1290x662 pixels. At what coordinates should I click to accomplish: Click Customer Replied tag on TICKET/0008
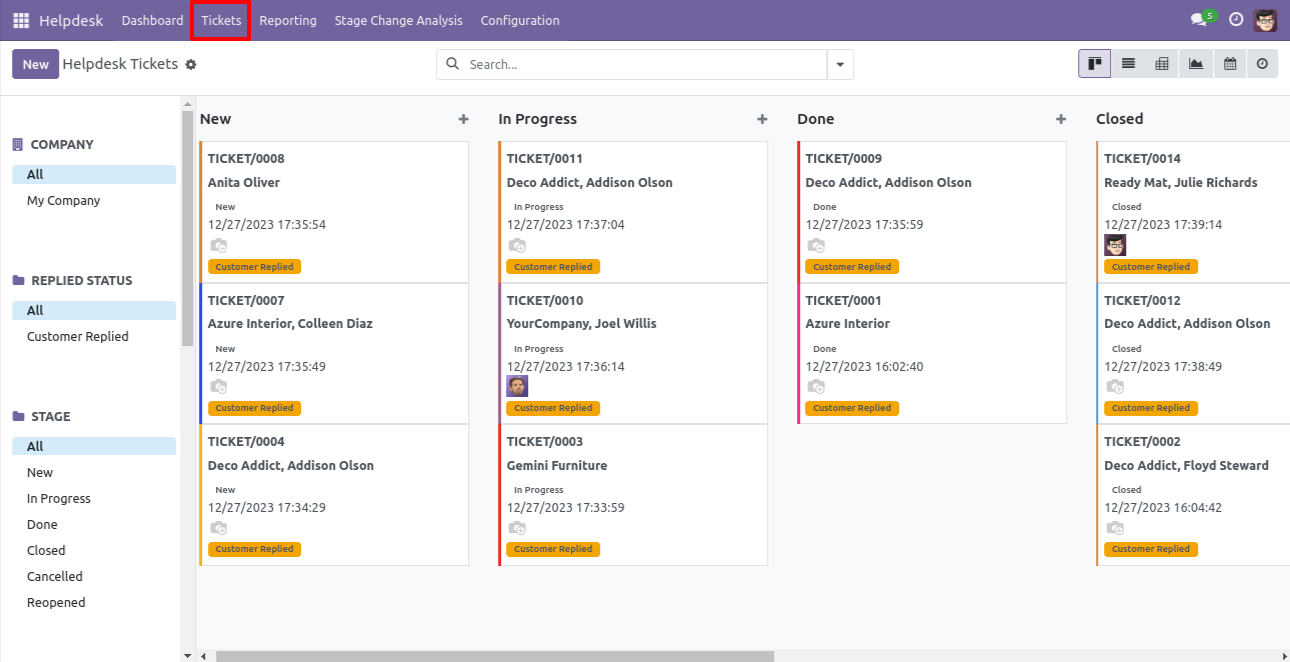(x=255, y=267)
